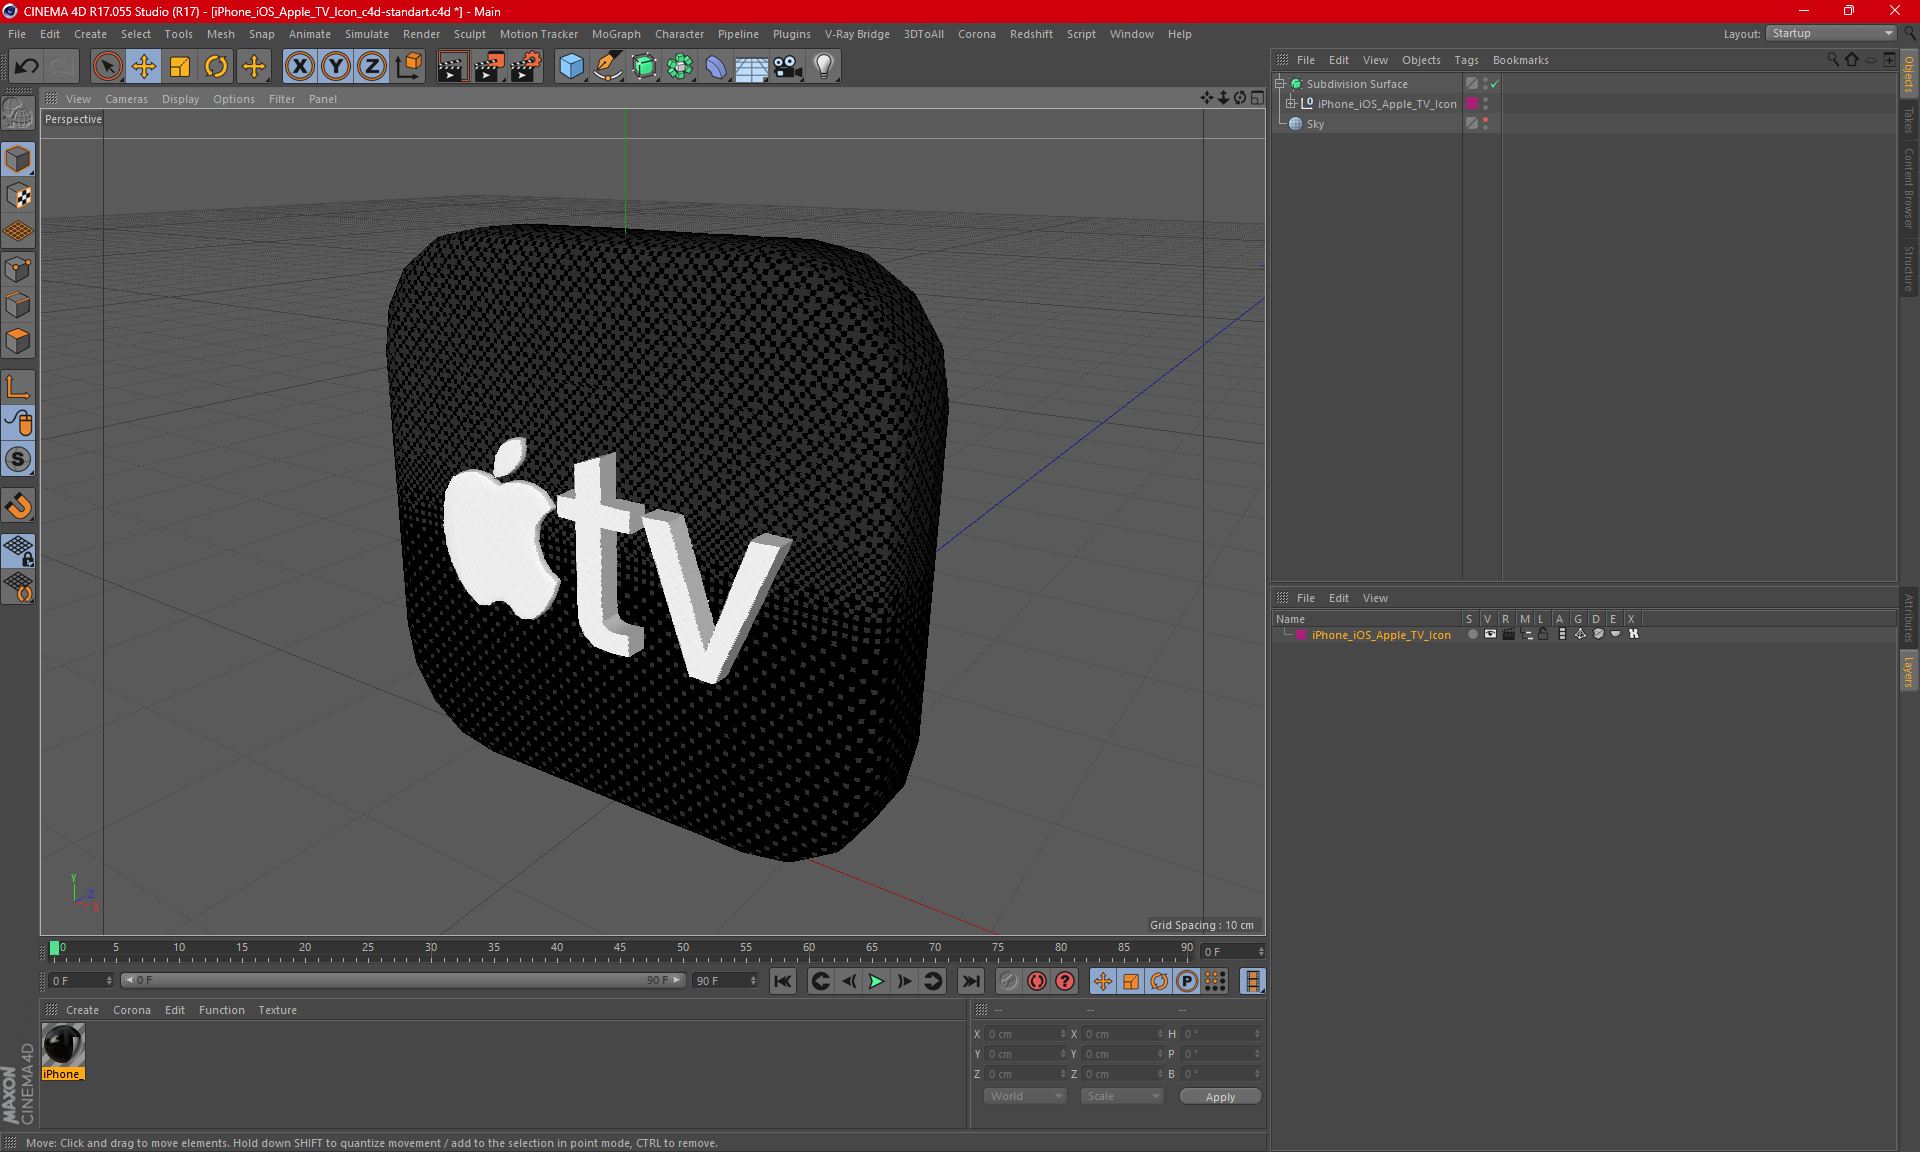1920x1152 pixels.
Task: Activate the Move tool in top toolbar
Action: 144,66
